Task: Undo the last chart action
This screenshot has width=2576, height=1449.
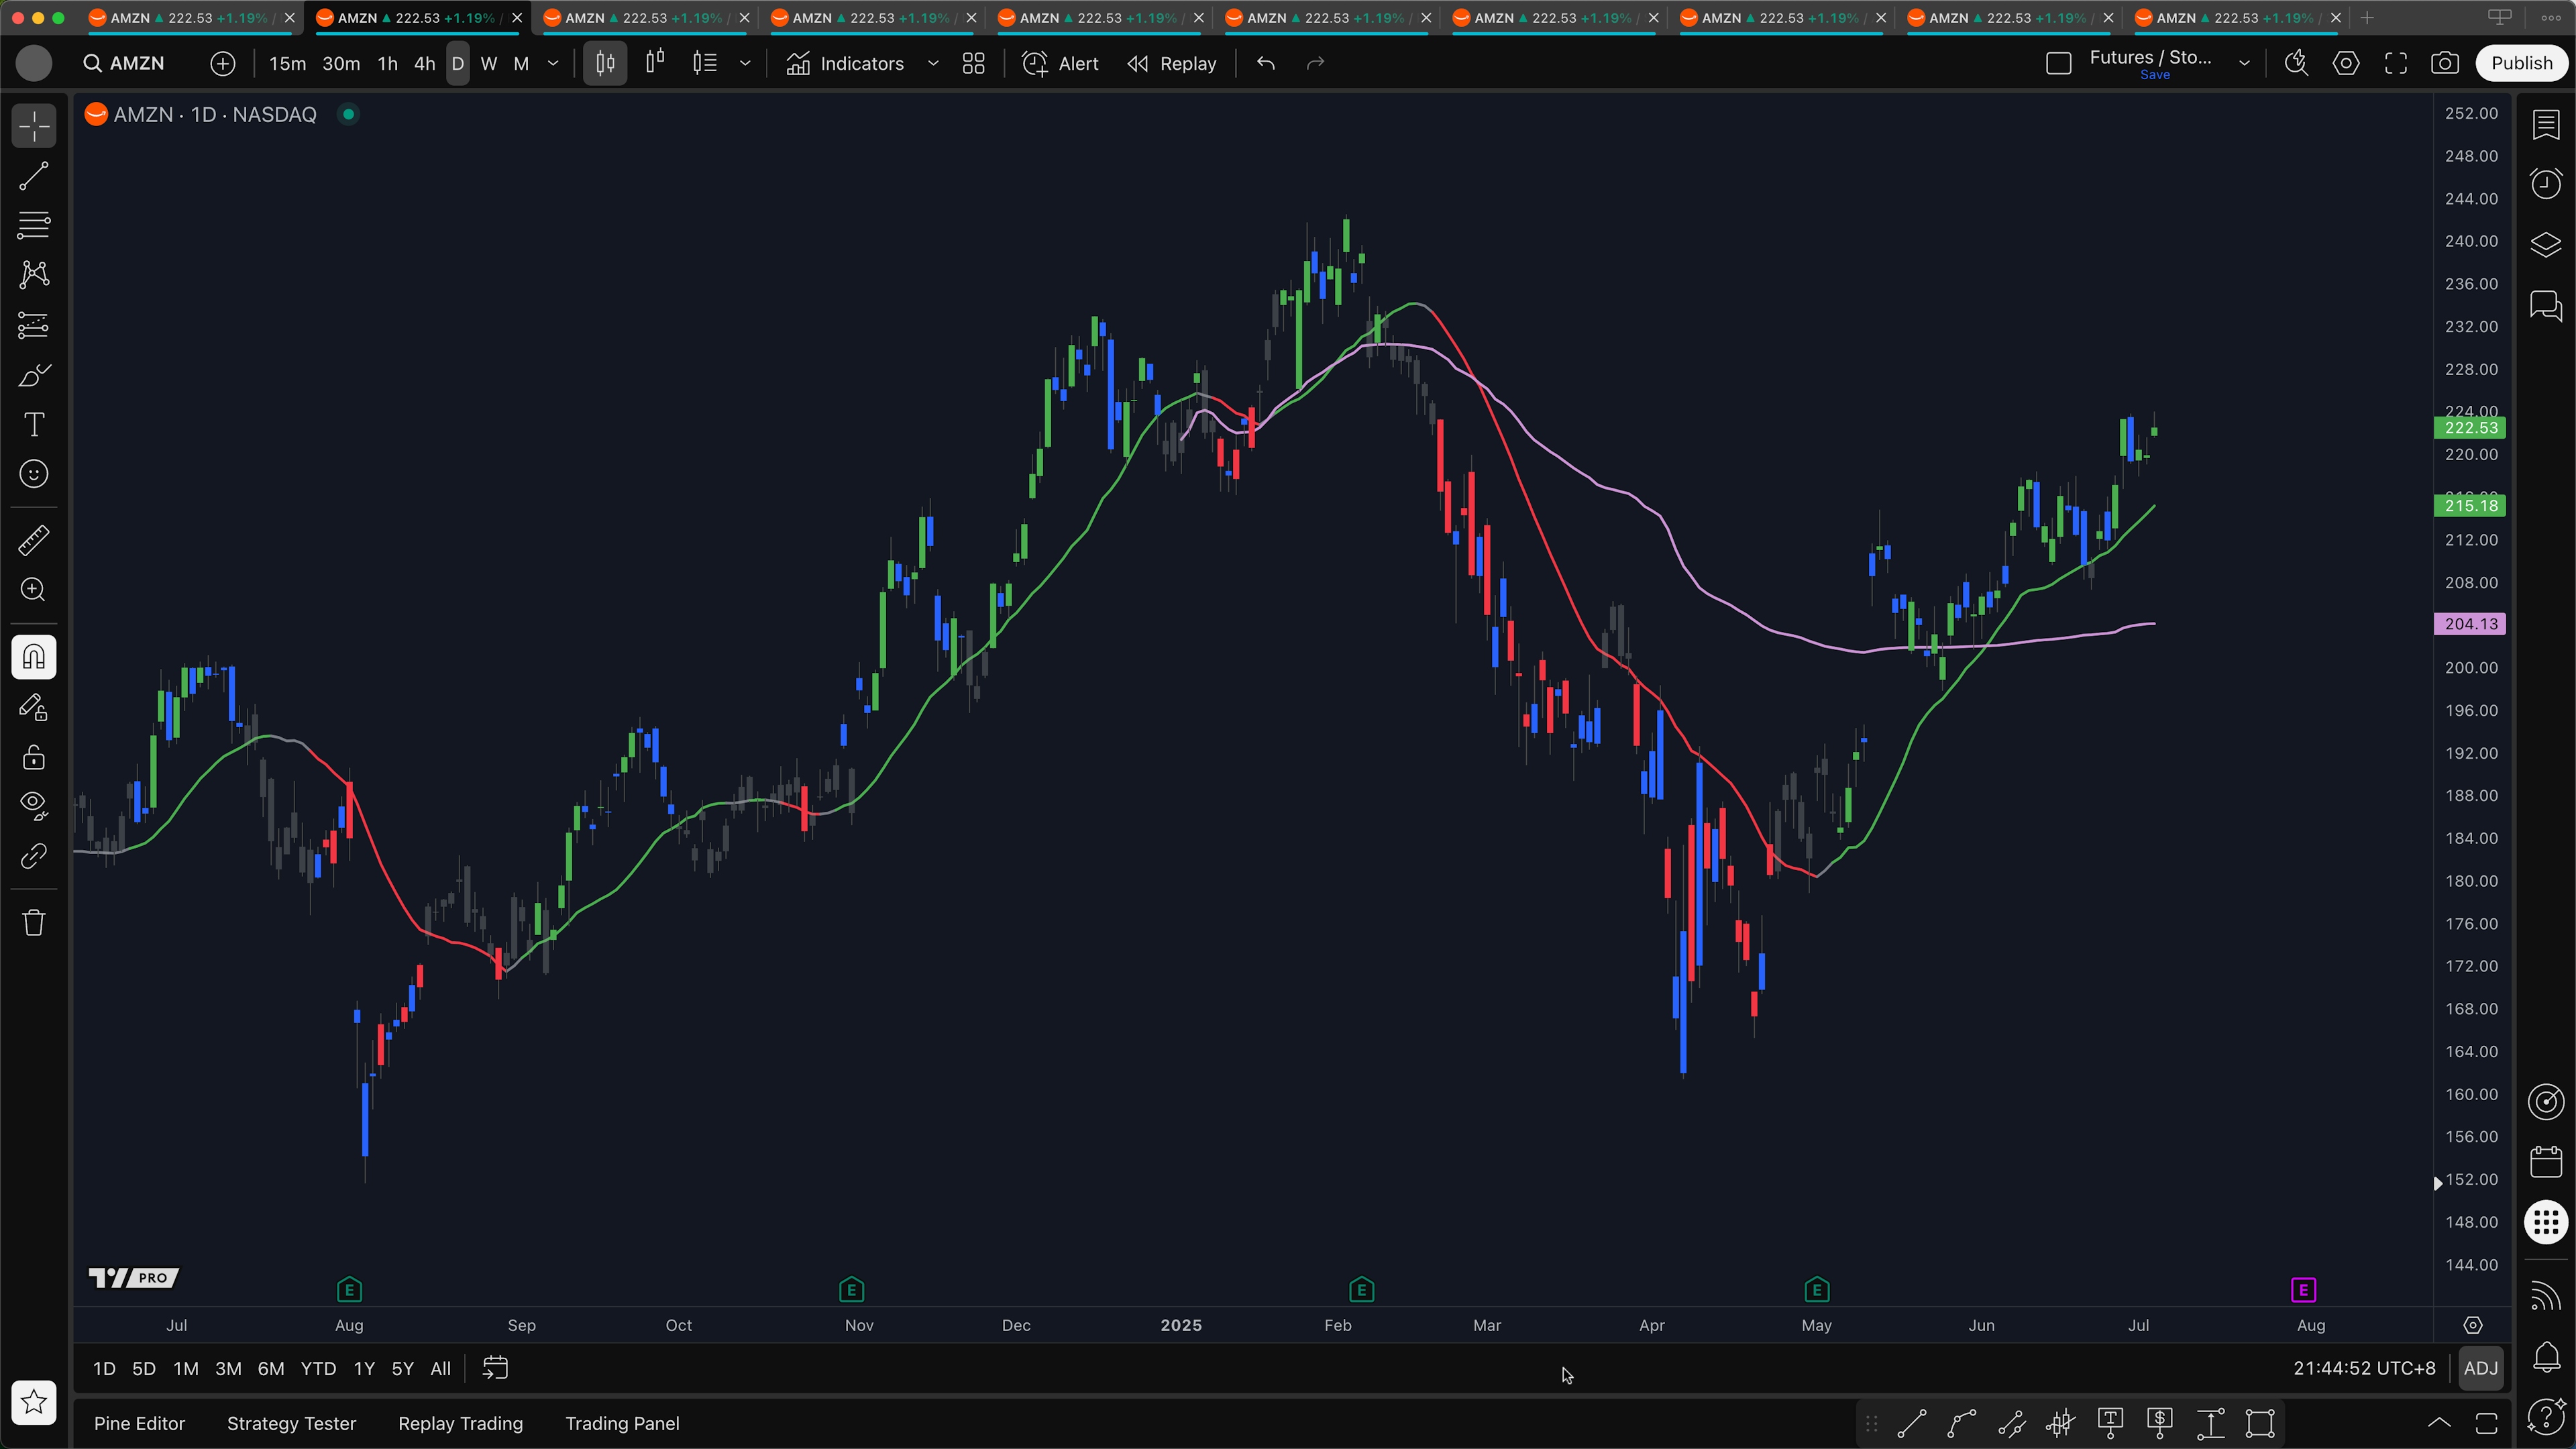Action: click(1266, 64)
